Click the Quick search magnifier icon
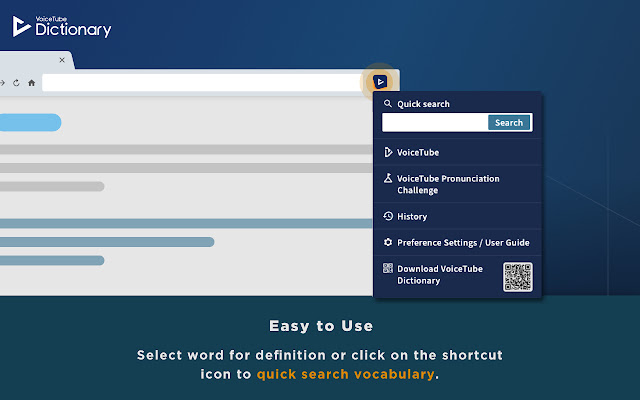The width and height of the screenshot is (640, 400). (x=388, y=104)
